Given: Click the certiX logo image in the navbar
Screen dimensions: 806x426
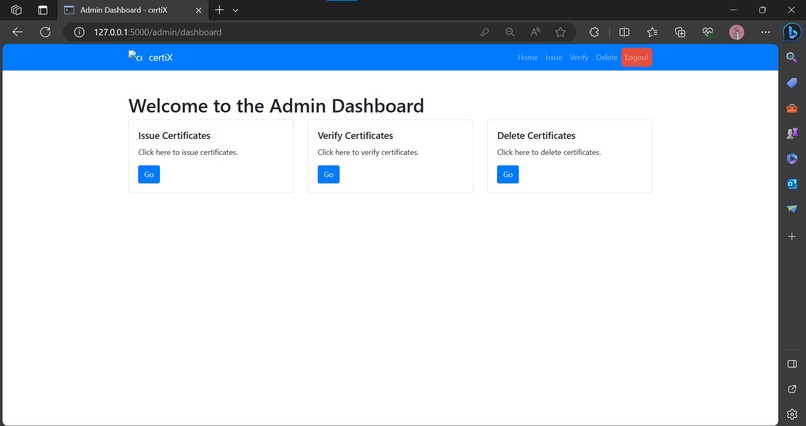Looking at the screenshot, I should (x=135, y=57).
